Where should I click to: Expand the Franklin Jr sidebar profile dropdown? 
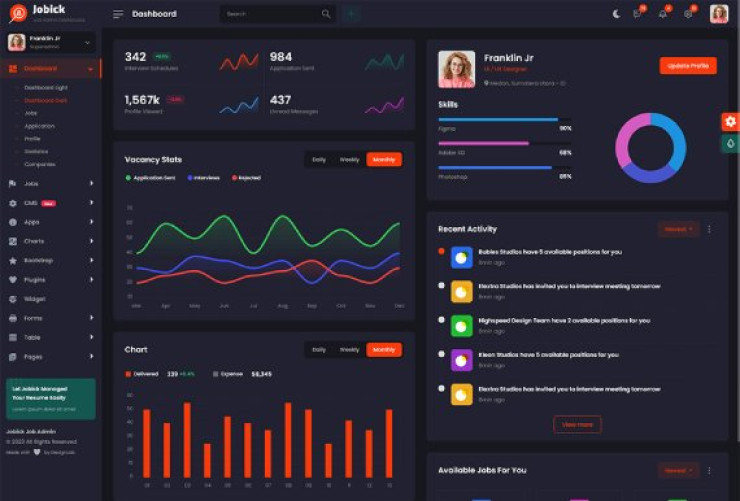coord(88,42)
